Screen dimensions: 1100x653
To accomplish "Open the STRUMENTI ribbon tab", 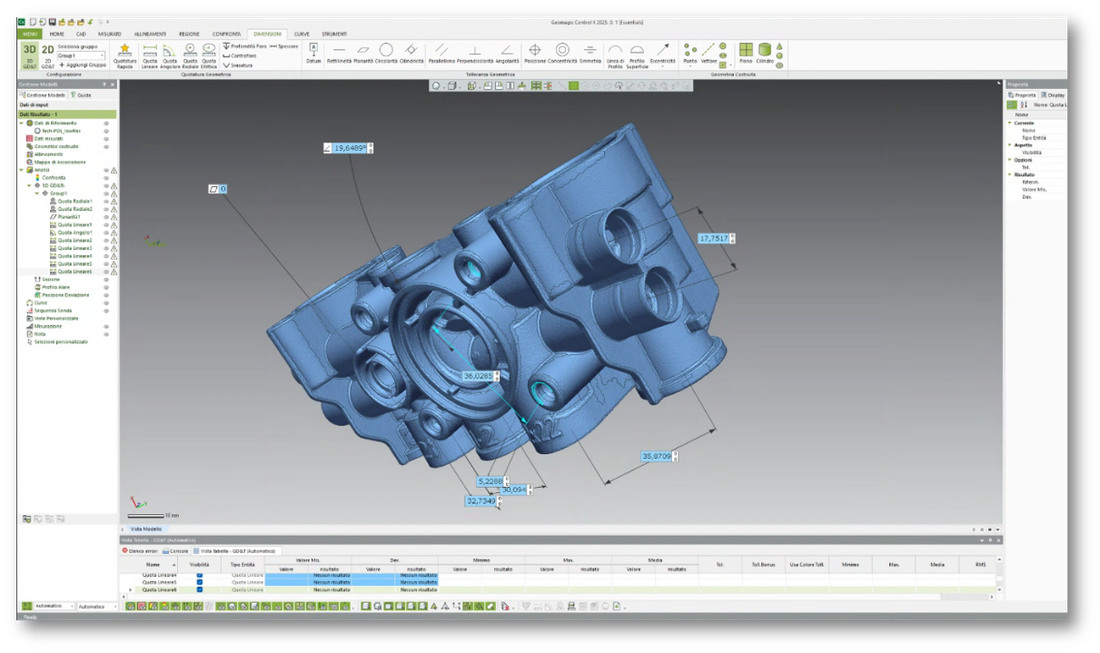I will (335, 34).
